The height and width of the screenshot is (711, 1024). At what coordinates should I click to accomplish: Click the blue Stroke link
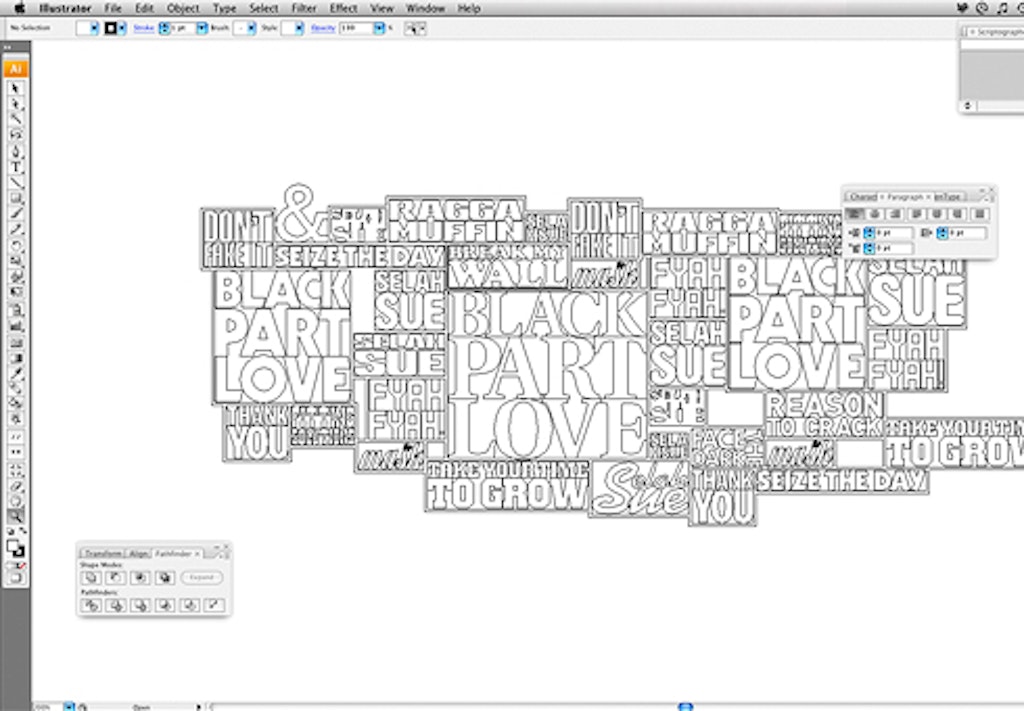145,28
